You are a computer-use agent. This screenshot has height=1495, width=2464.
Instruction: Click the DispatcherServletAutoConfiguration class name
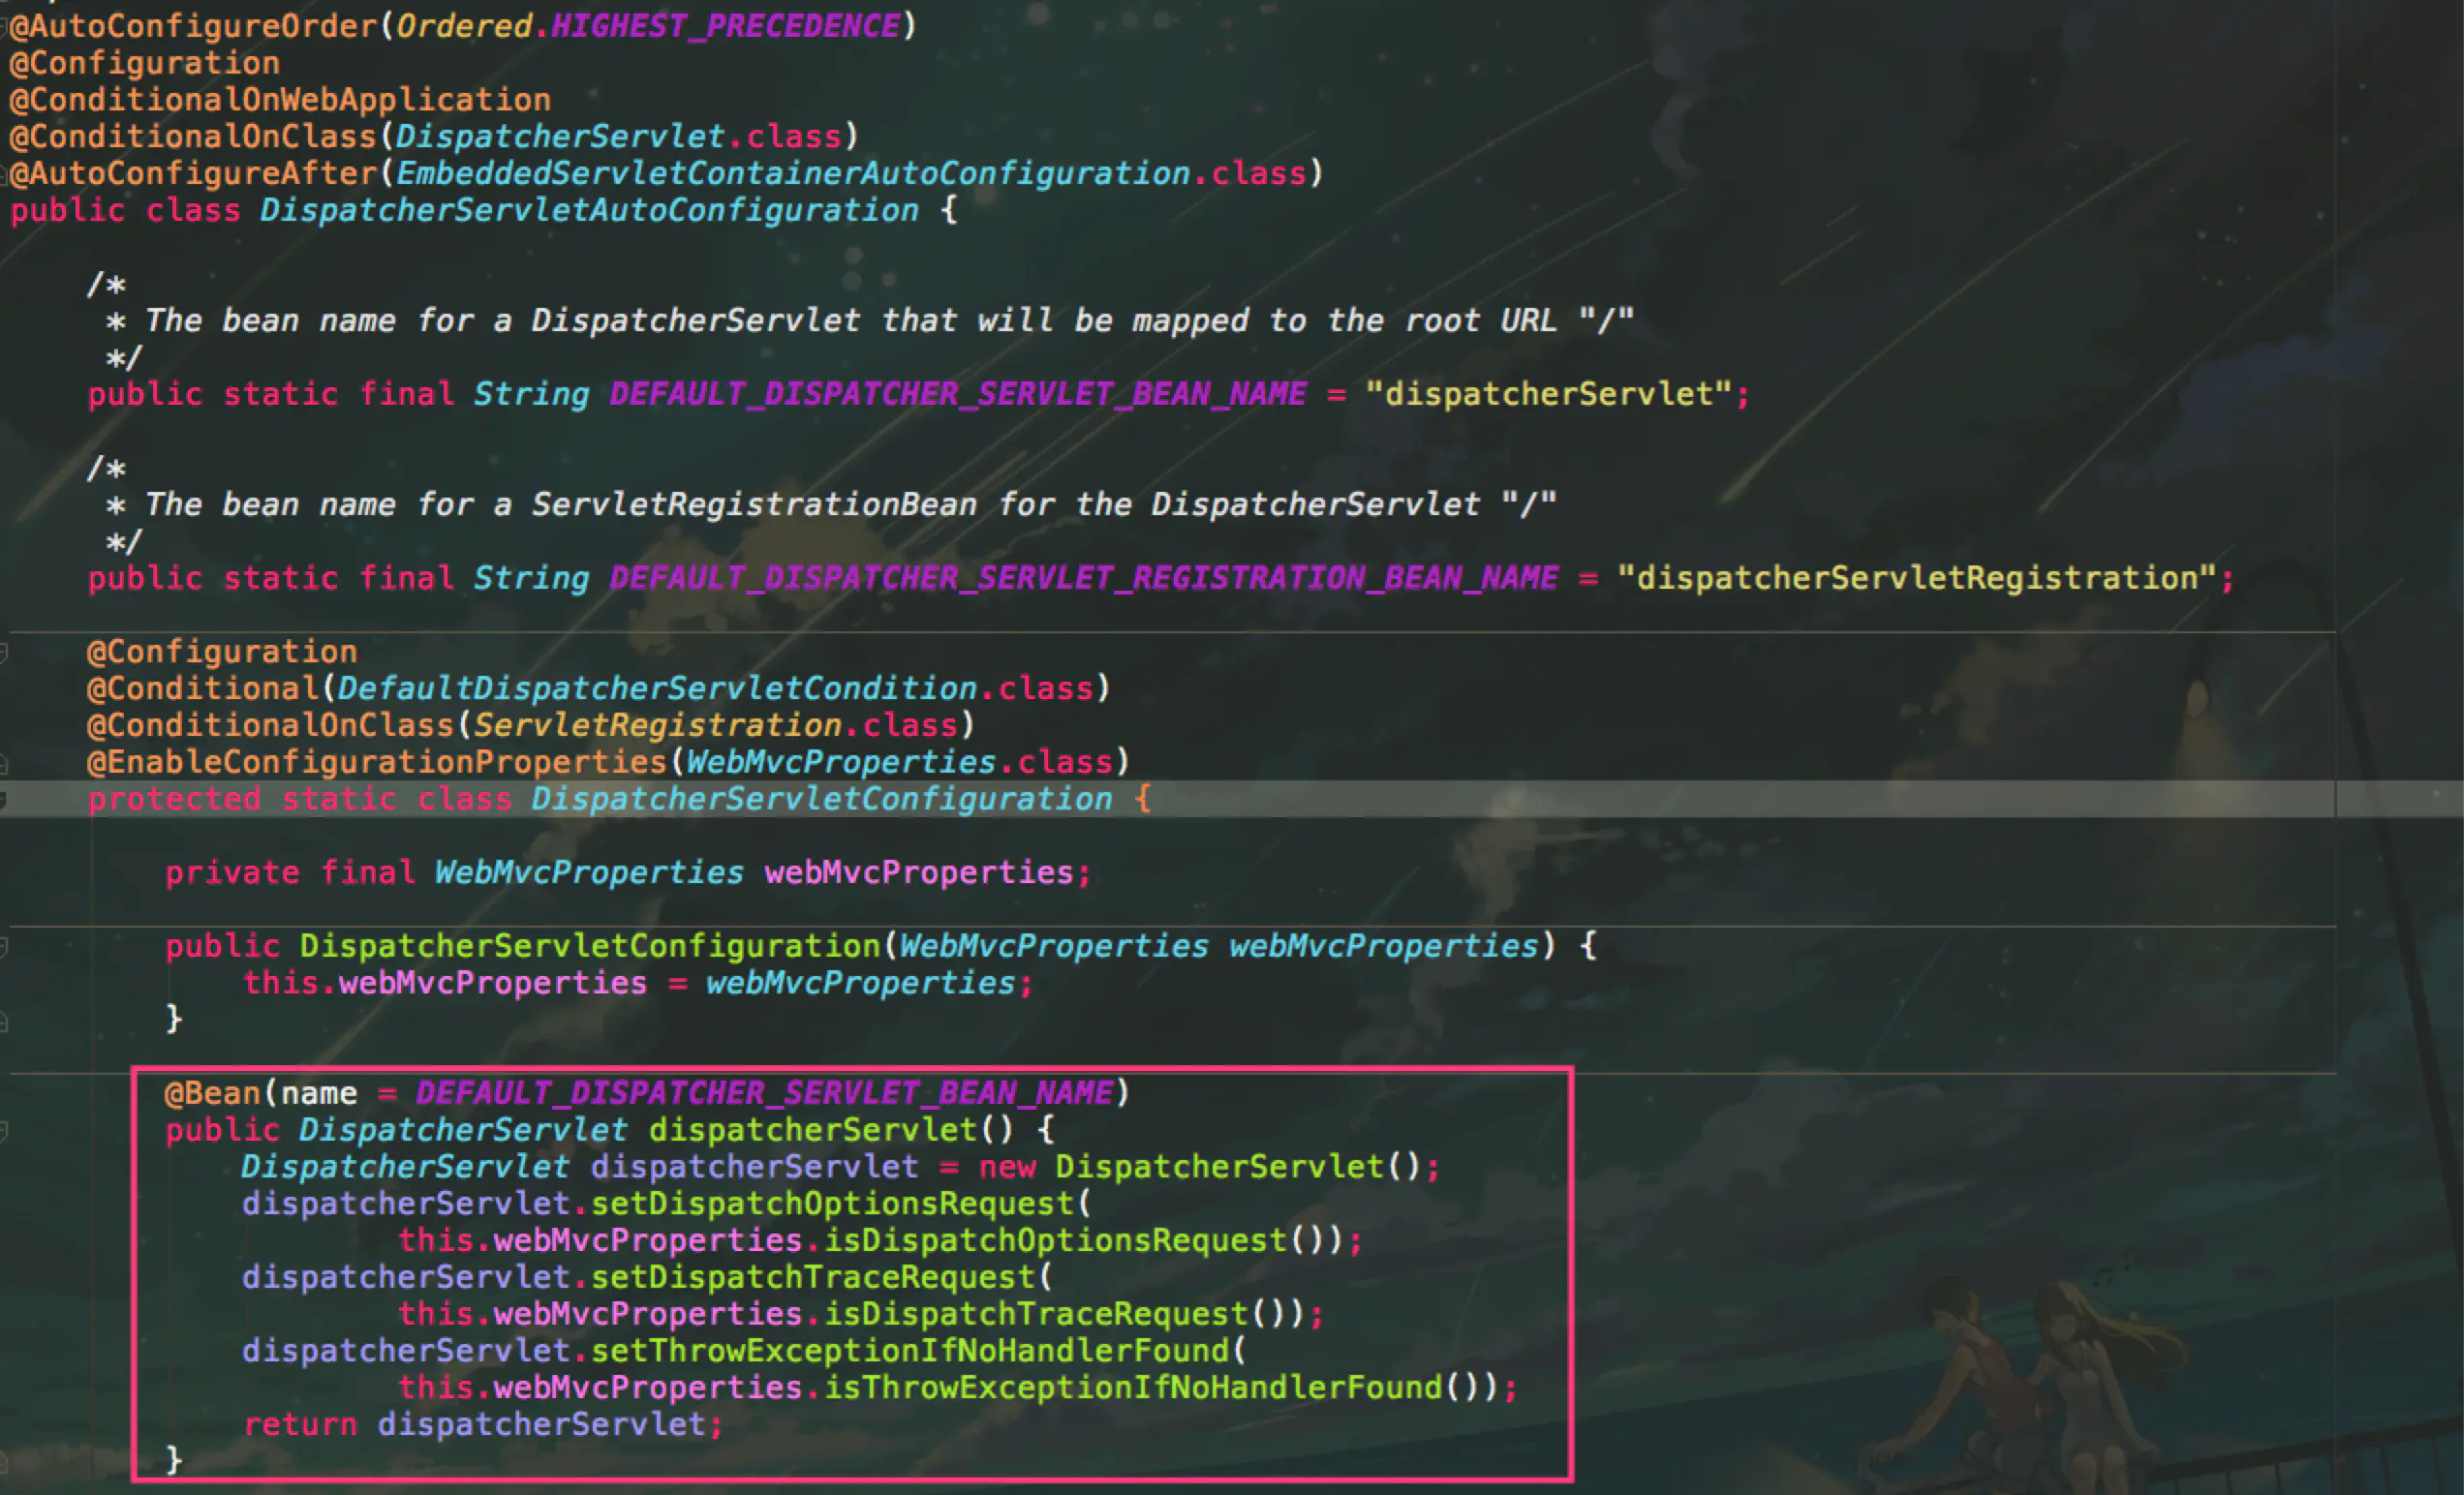coord(589,210)
